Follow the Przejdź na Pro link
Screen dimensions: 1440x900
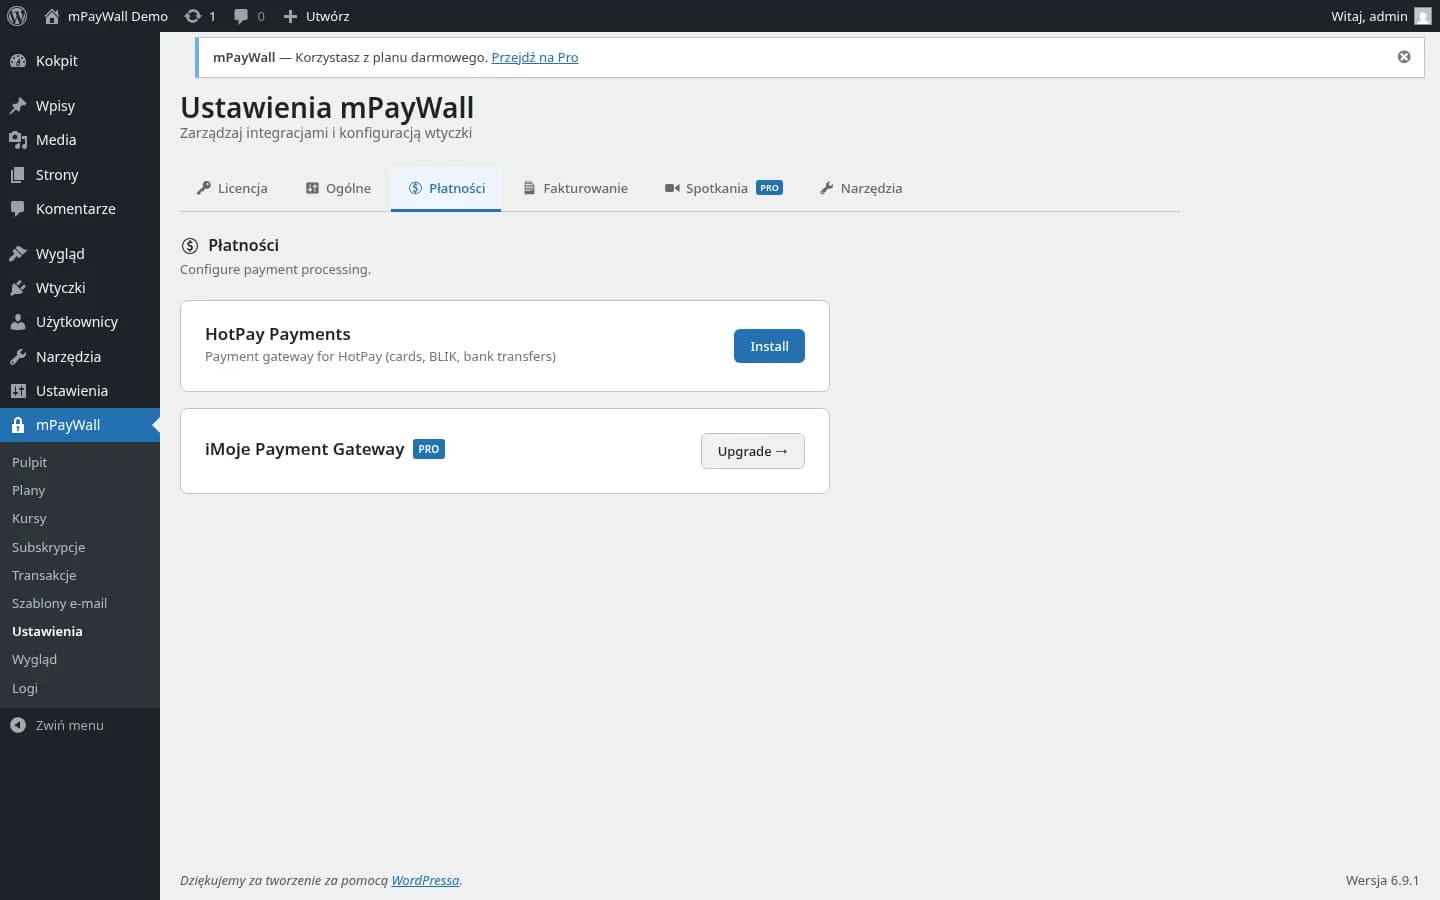pos(534,57)
